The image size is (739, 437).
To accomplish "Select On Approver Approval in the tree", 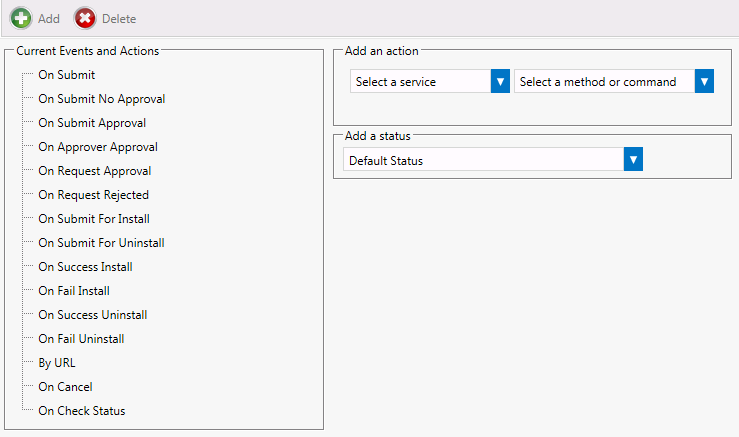I will 98,147.
